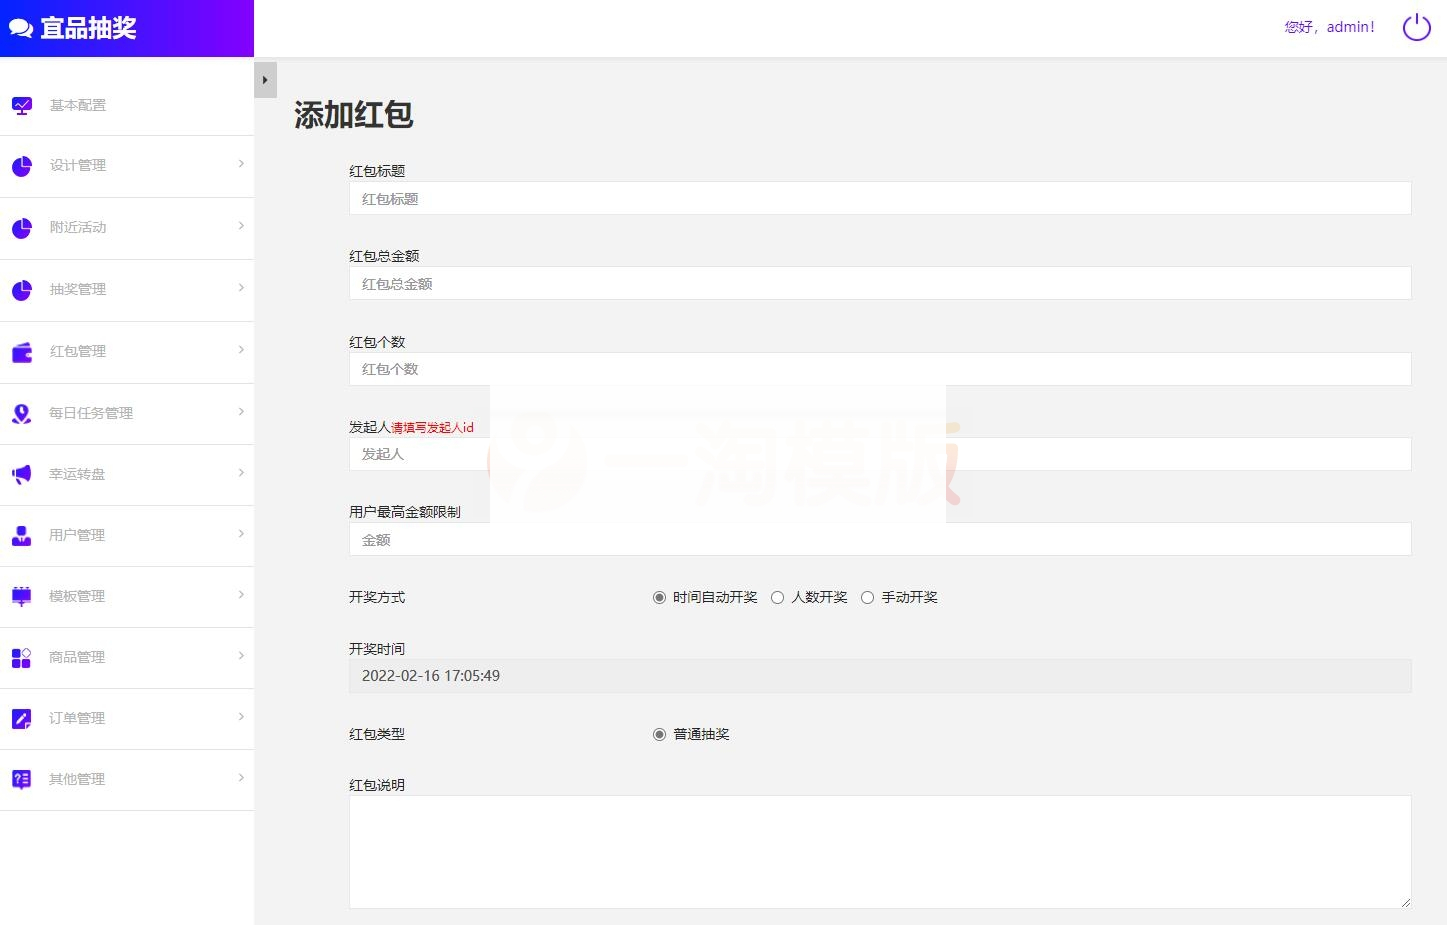Open the 红包管理 wallet icon
The height and width of the screenshot is (925, 1447).
[21, 351]
